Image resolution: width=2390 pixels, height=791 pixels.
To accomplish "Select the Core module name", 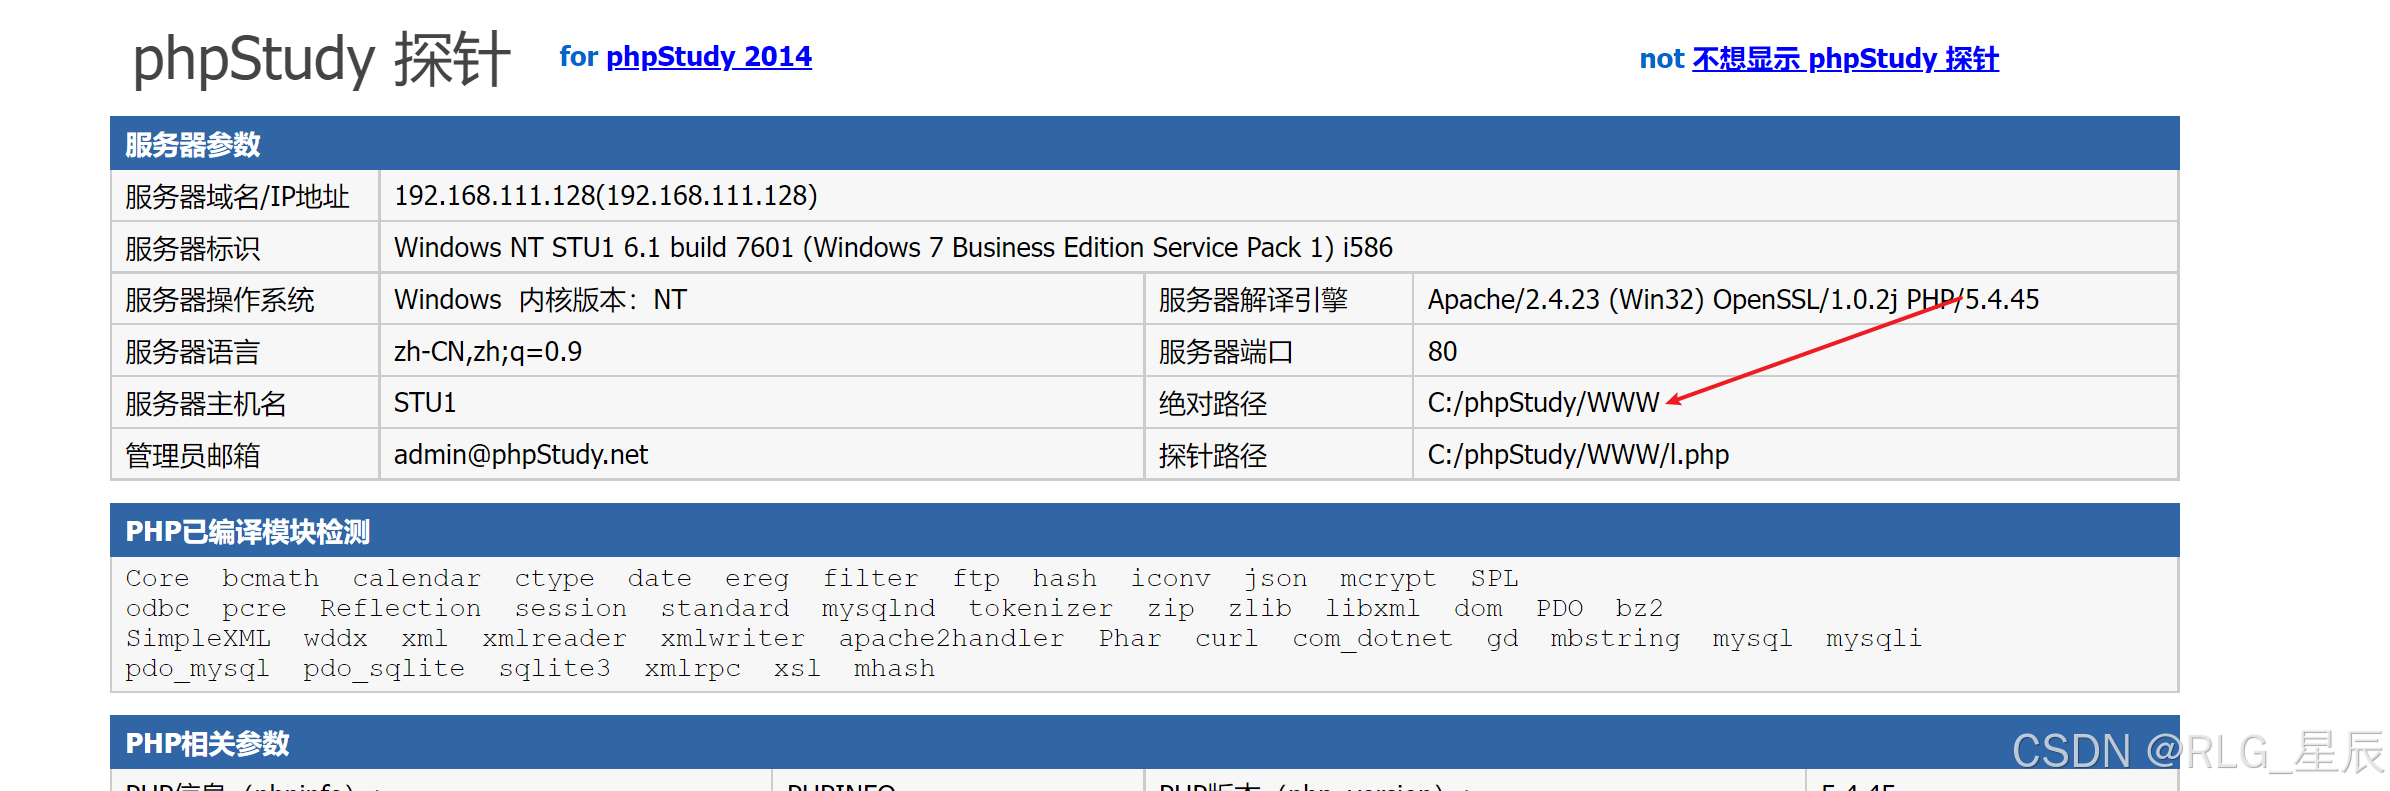I will pos(157,579).
